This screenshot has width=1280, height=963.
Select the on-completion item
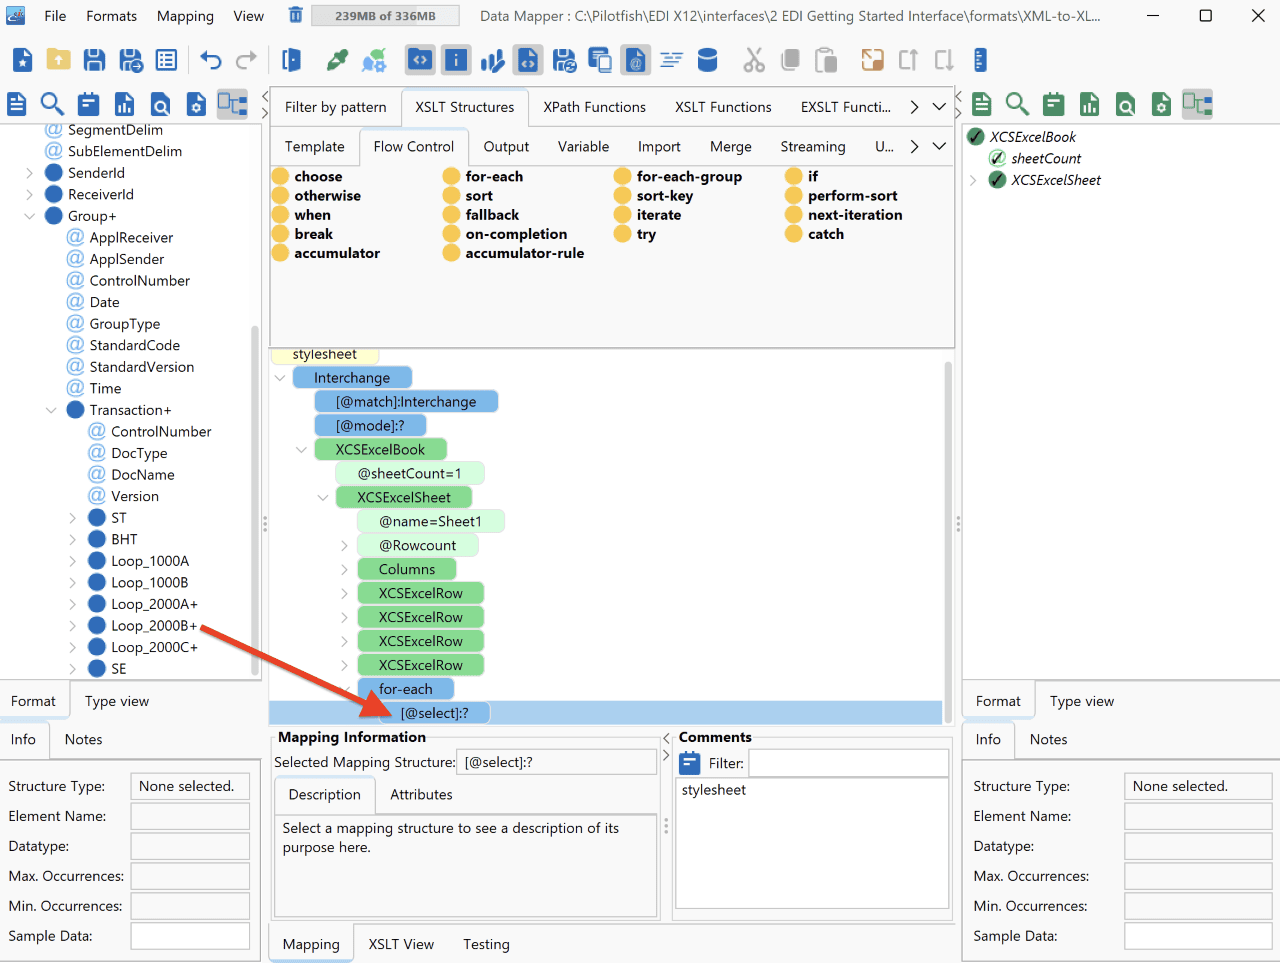505,234
